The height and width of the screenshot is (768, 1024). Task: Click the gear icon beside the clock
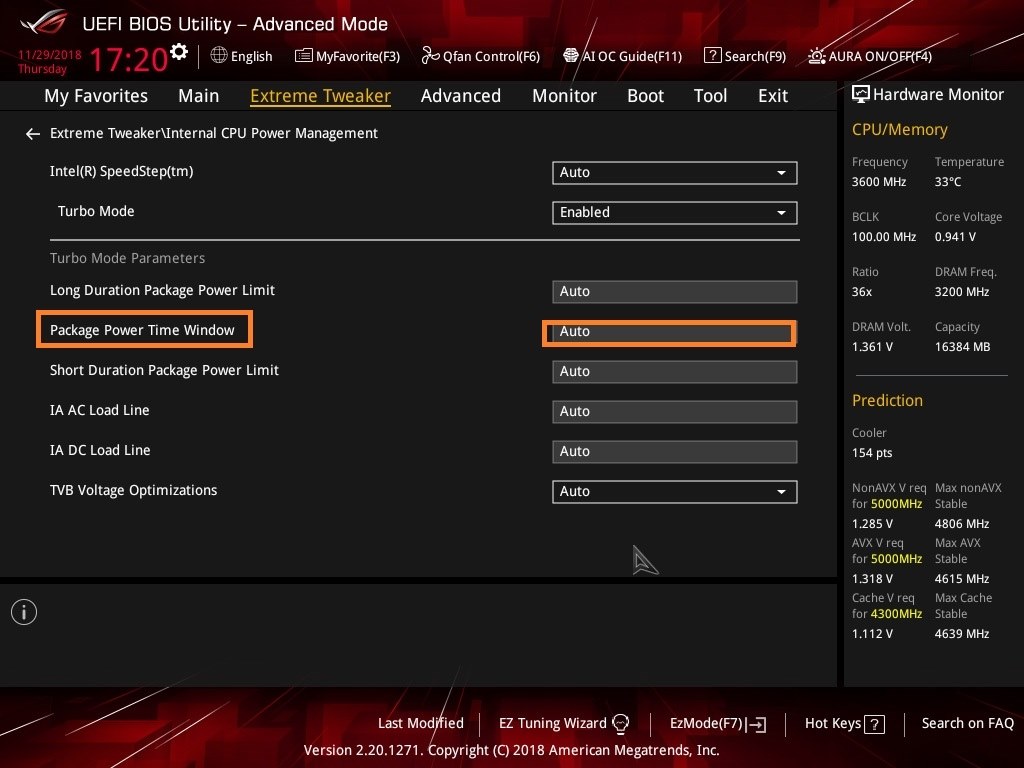(x=178, y=52)
